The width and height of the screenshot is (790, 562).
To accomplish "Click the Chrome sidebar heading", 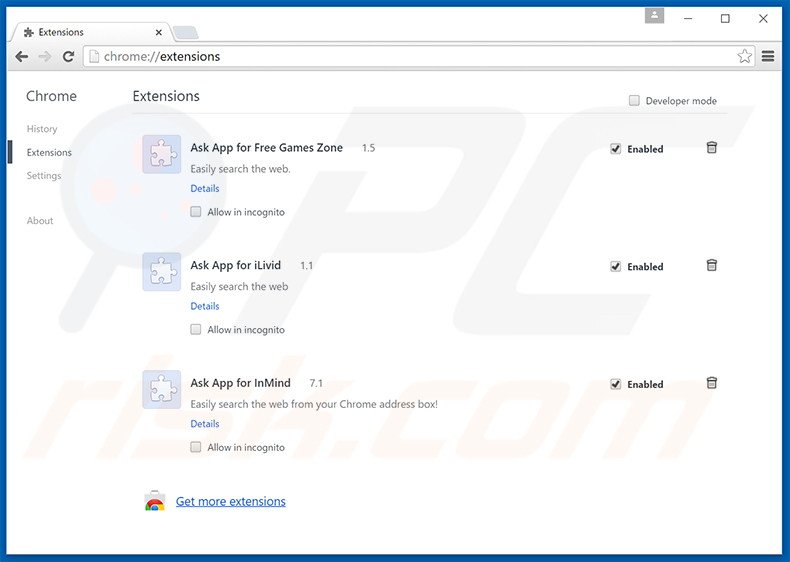I will click(51, 96).
